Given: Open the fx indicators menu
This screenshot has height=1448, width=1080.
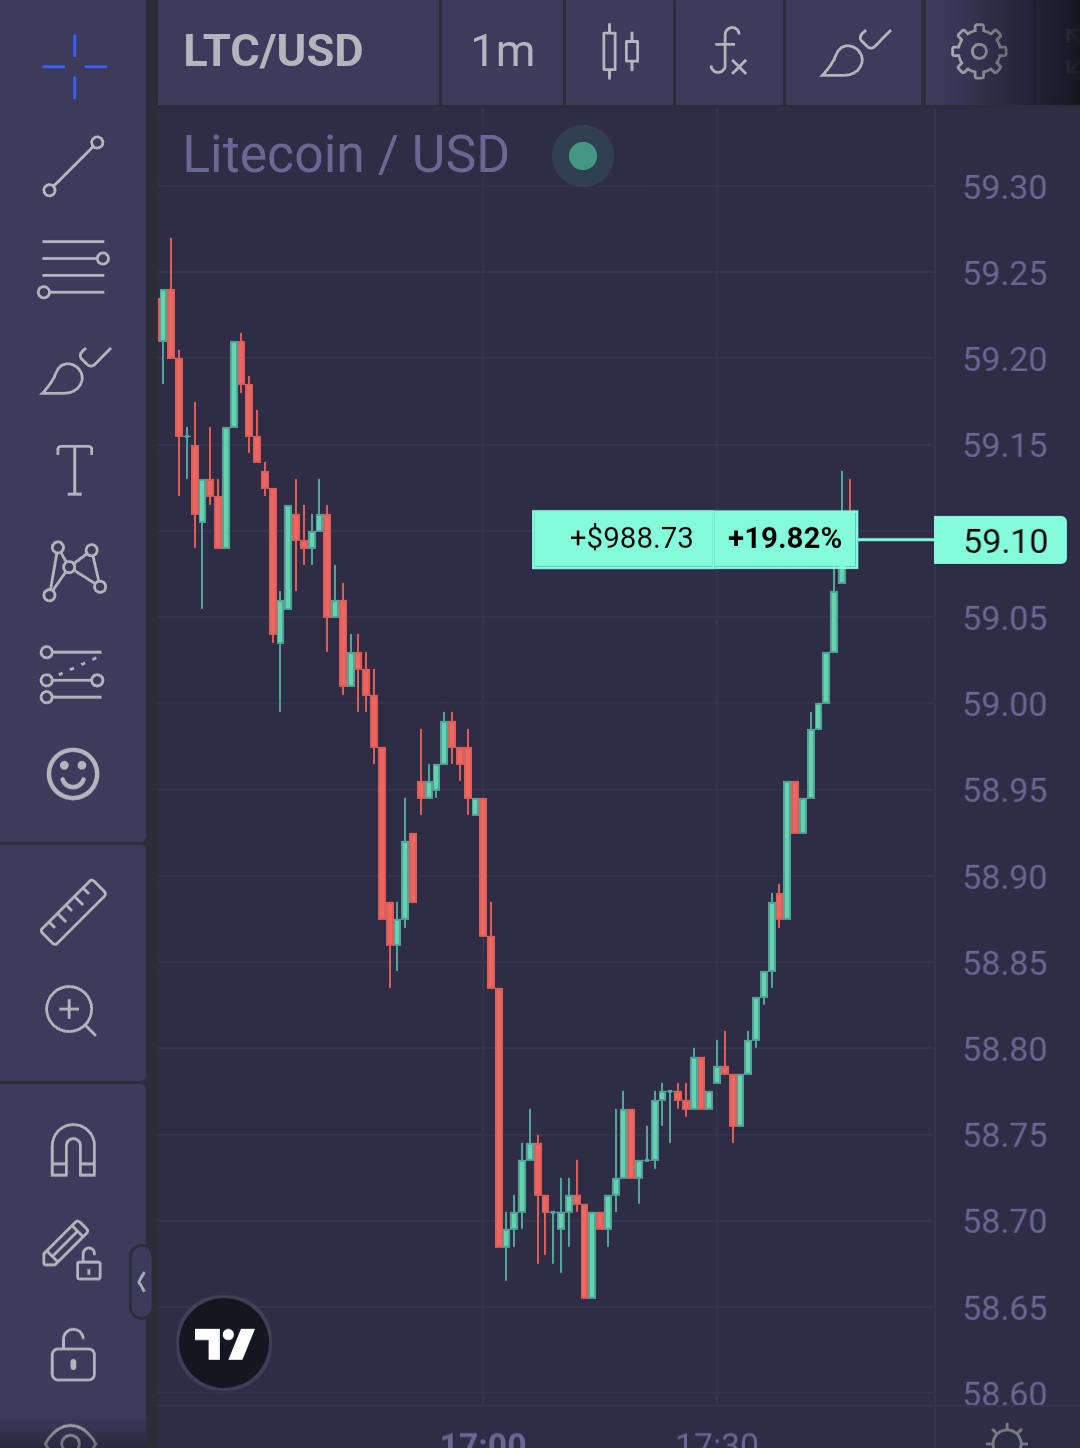Looking at the screenshot, I should [728, 51].
